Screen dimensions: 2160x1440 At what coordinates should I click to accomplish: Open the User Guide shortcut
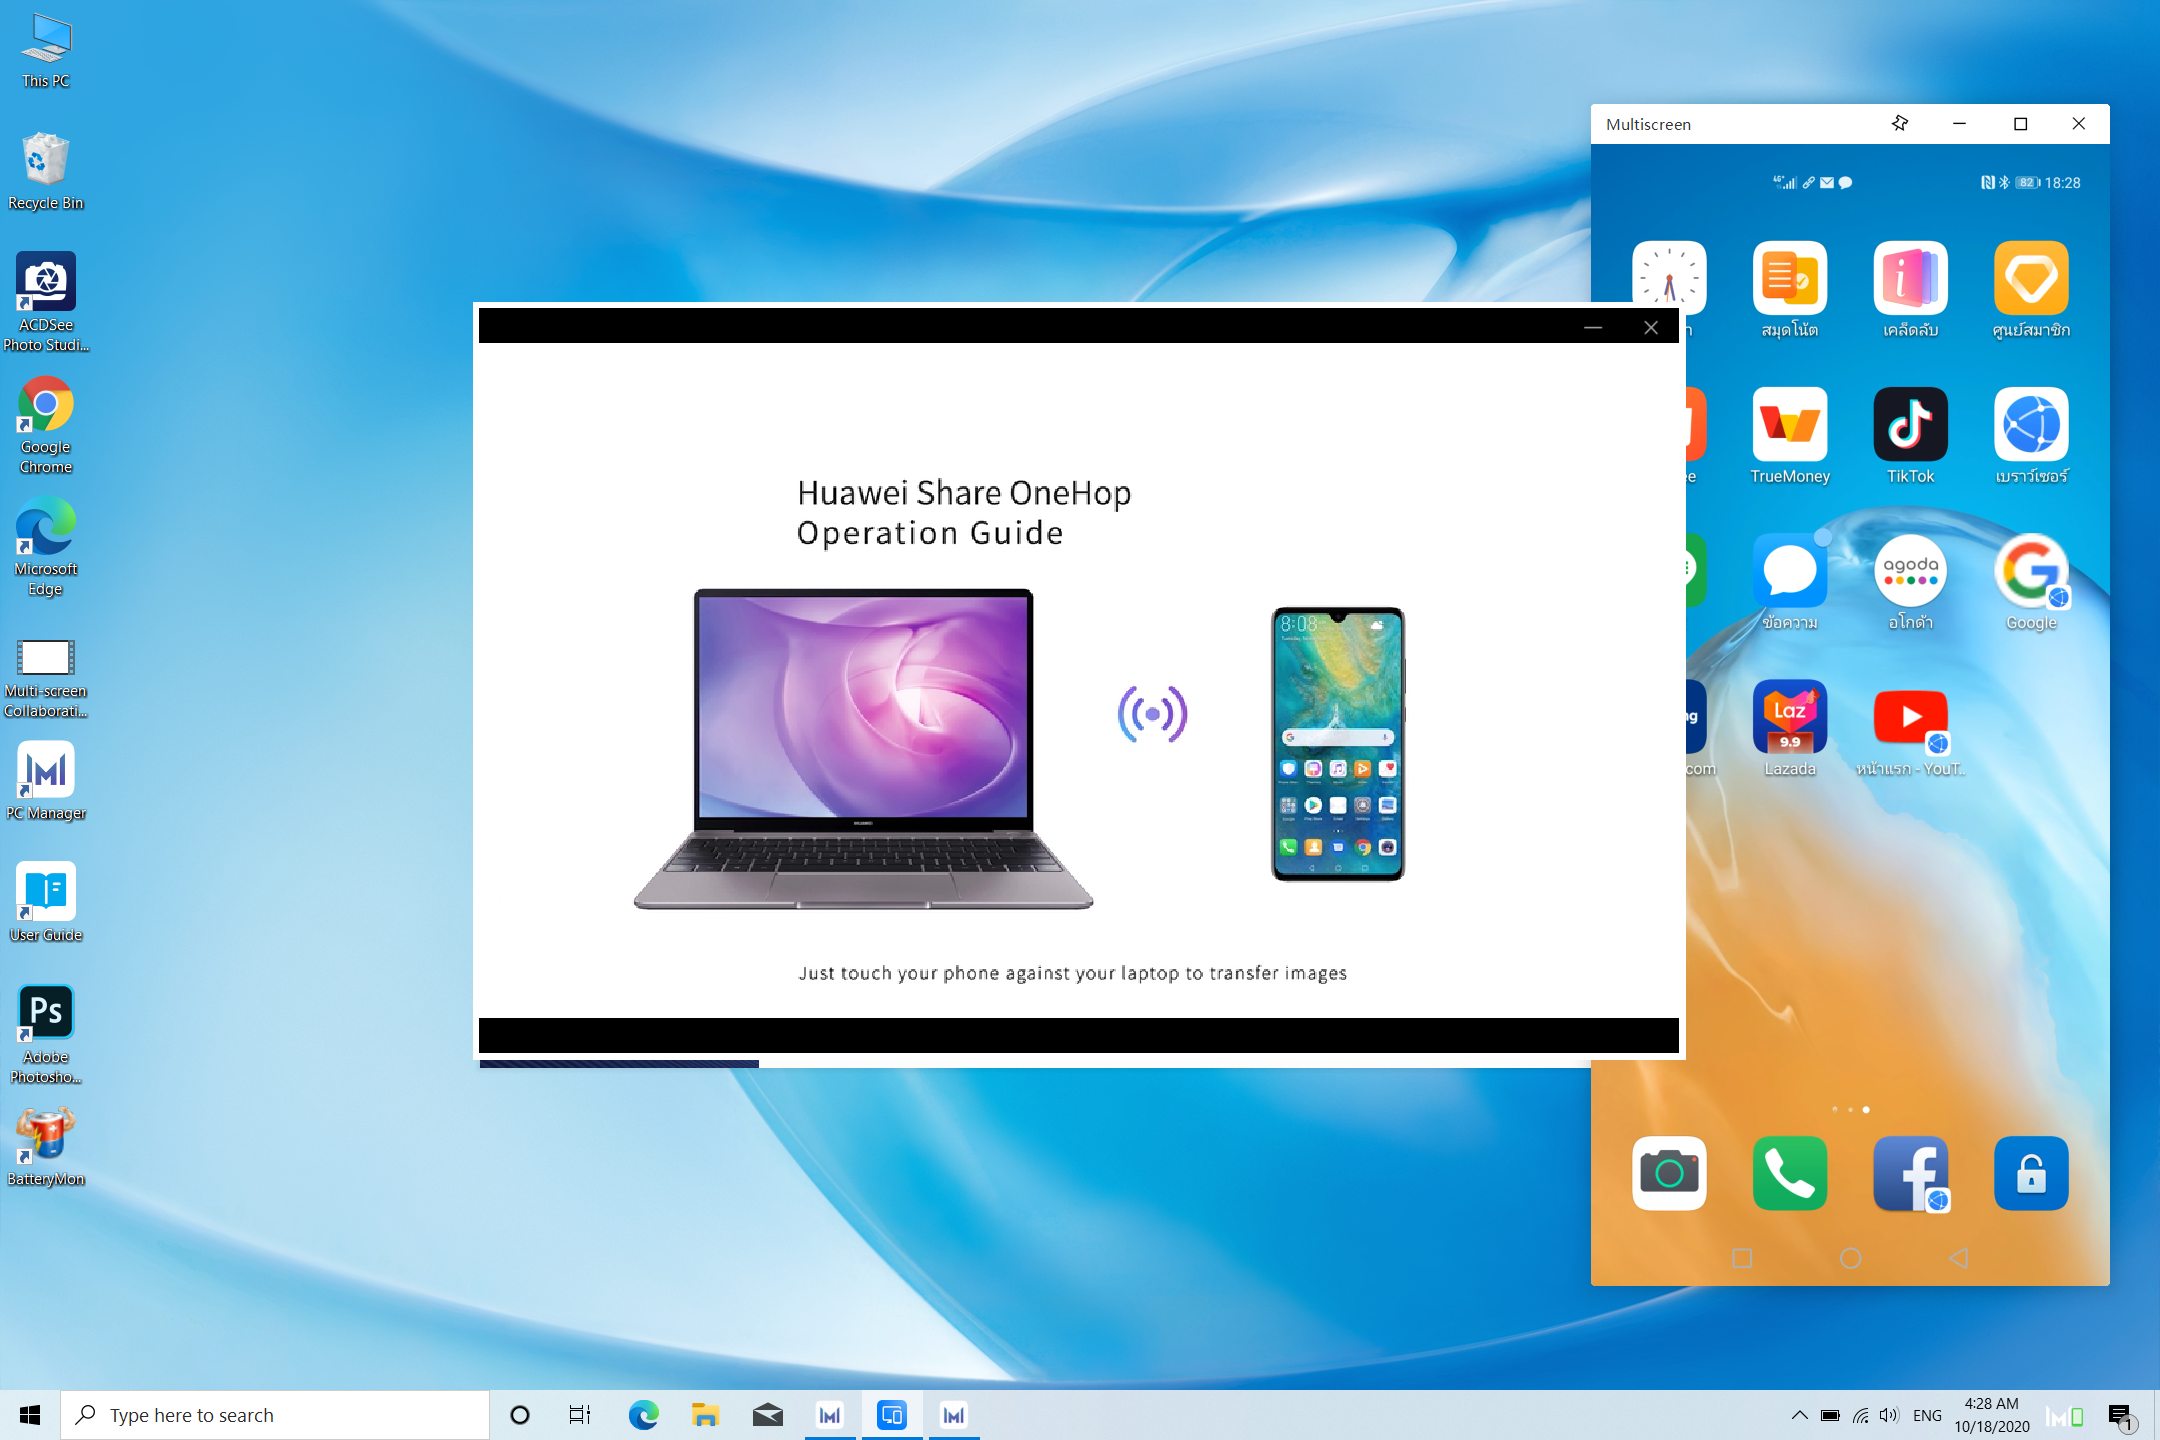(x=46, y=902)
